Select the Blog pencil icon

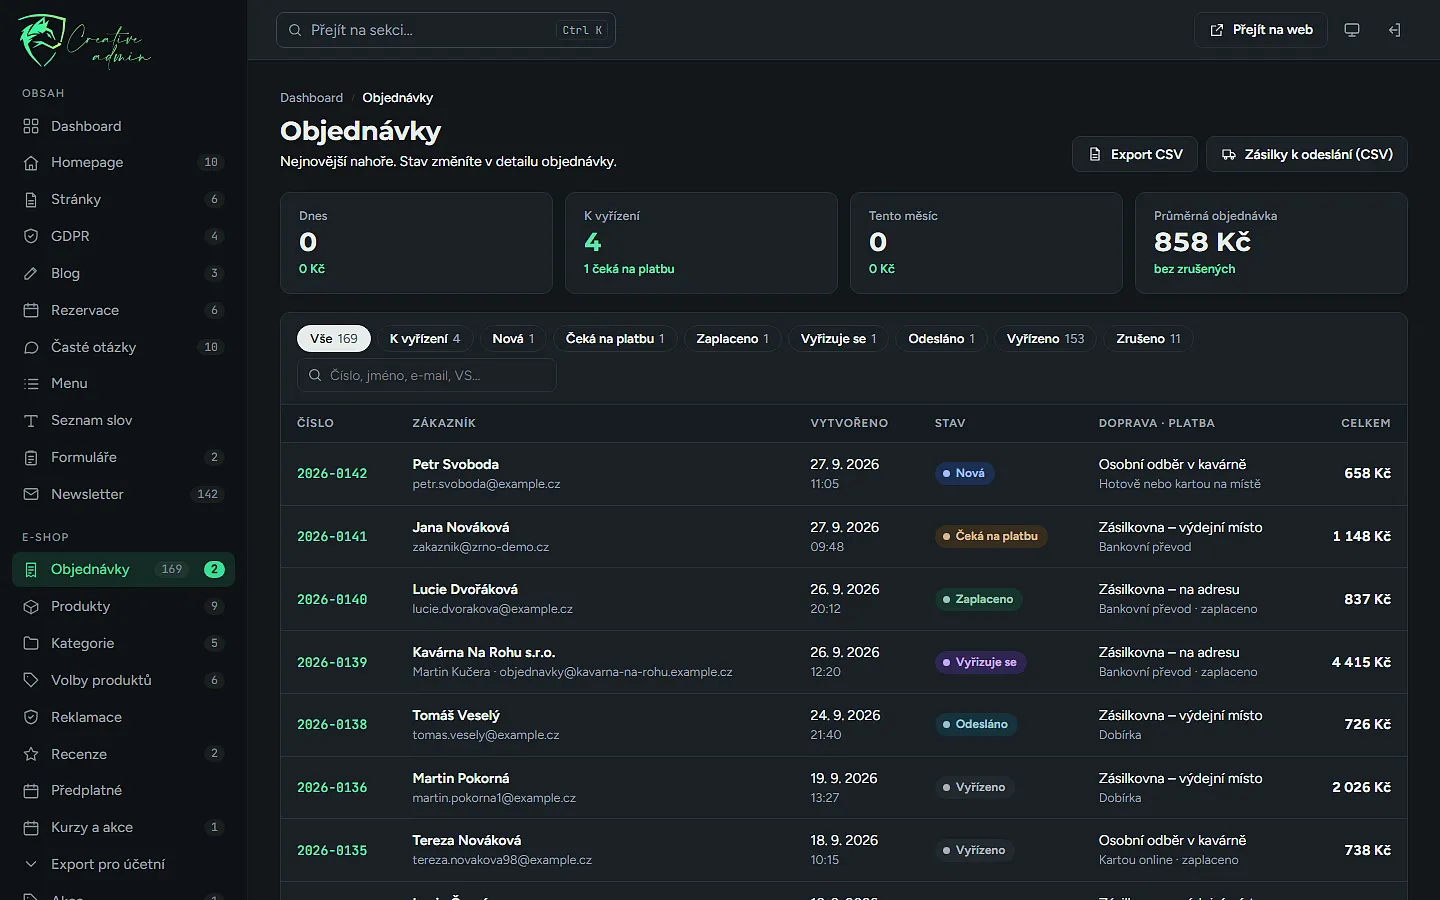(x=31, y=273)
